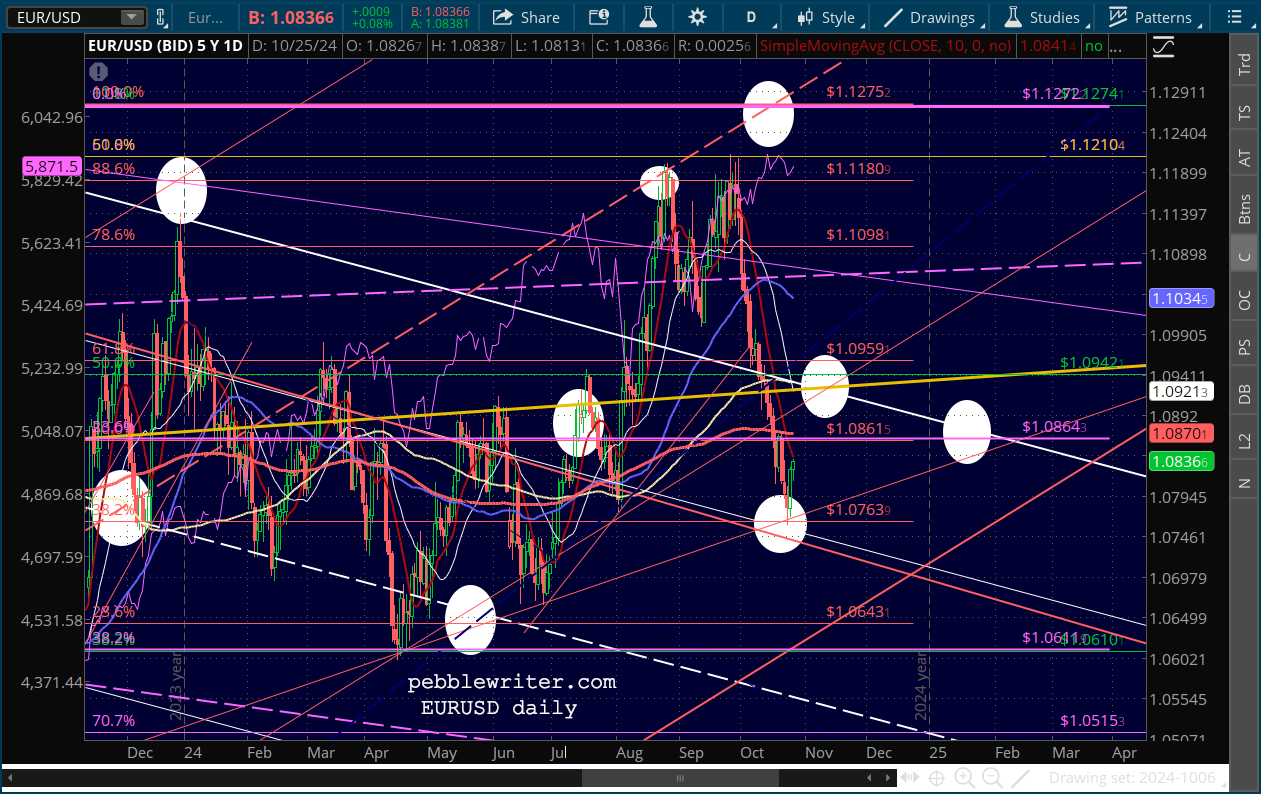Toggle the Btns sidebar panel
The image size is (1261, 794).
pyautogui.click(x=1244, y=208)
